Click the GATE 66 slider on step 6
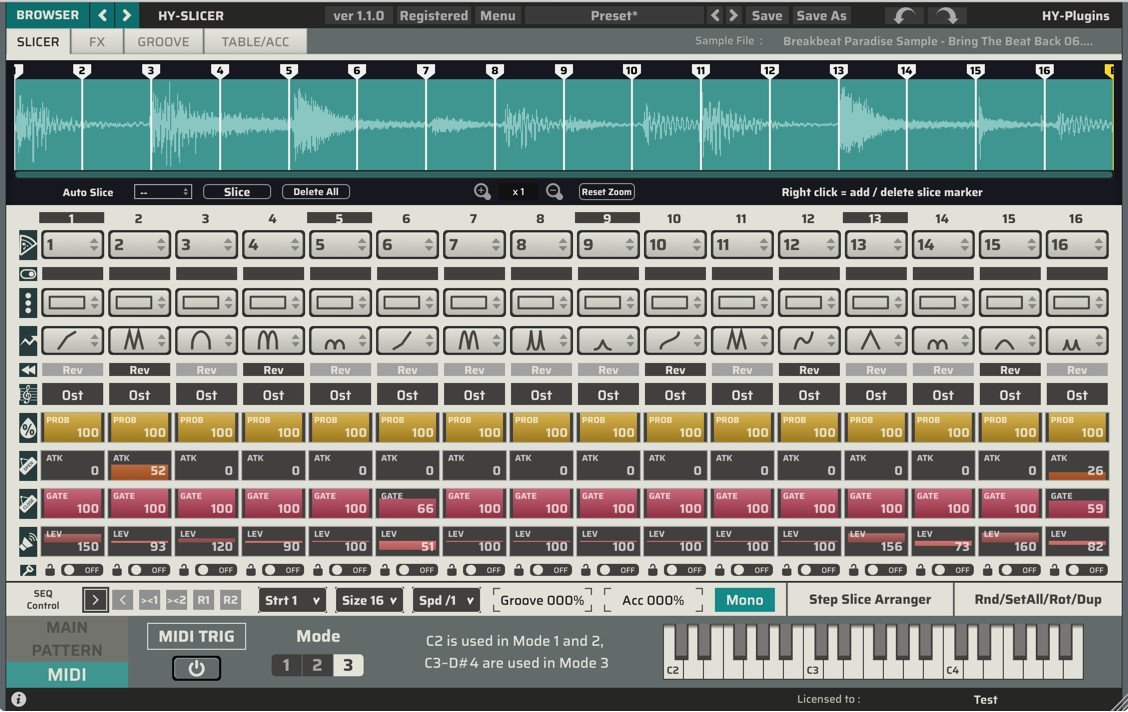The width and height of the screenshot is (1128, 712). [x=407, y=503]
